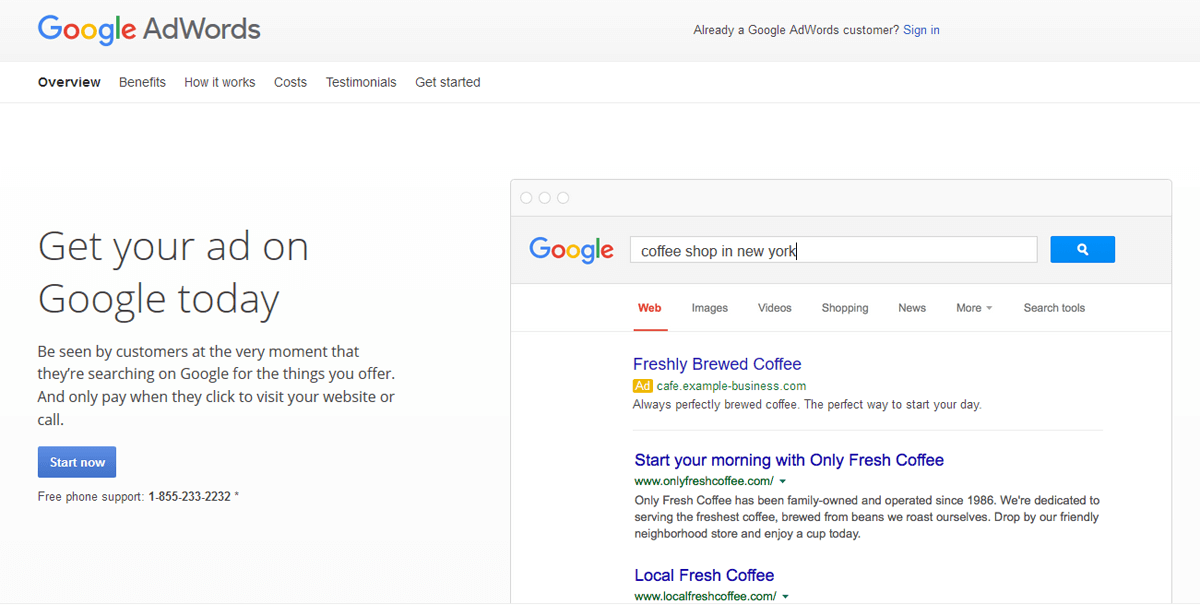The width and height of the screenshot is (1200, 616).
Task: Click the Be seen by customers paragraph
Action: pyautogui.click(x=217, y=386)
